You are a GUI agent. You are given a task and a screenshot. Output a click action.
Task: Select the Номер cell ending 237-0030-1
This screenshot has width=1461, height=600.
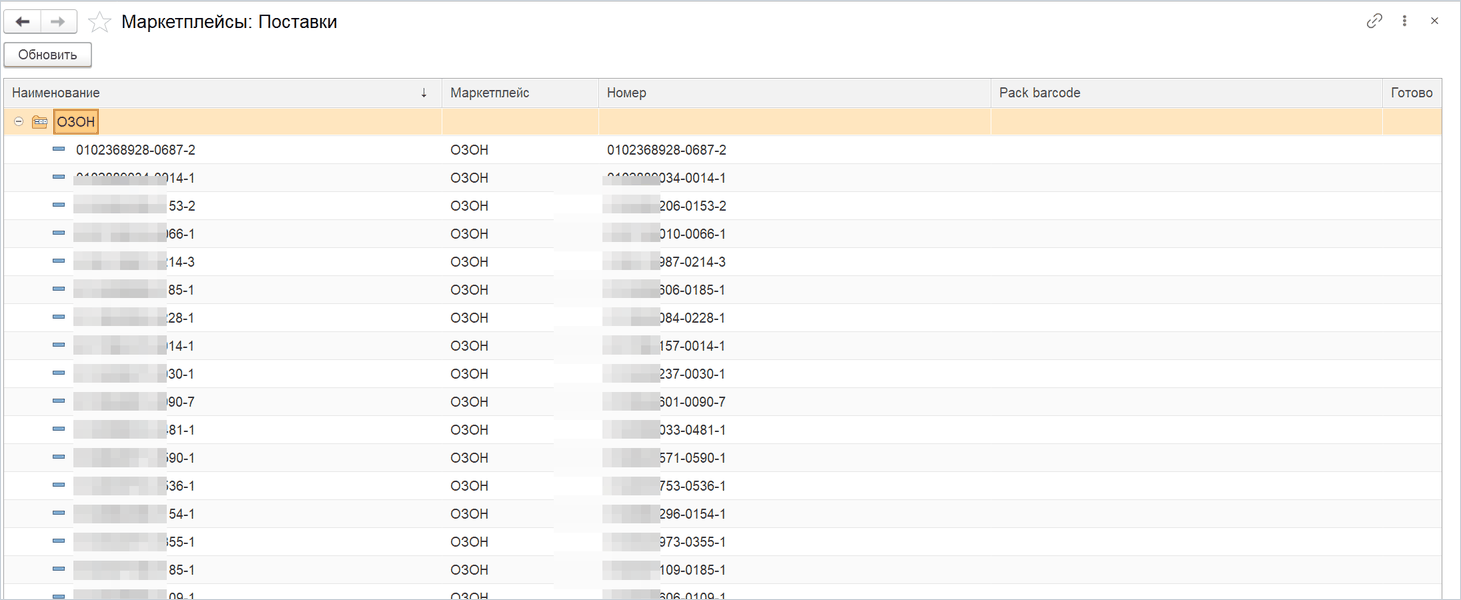[x=667, y=374]
